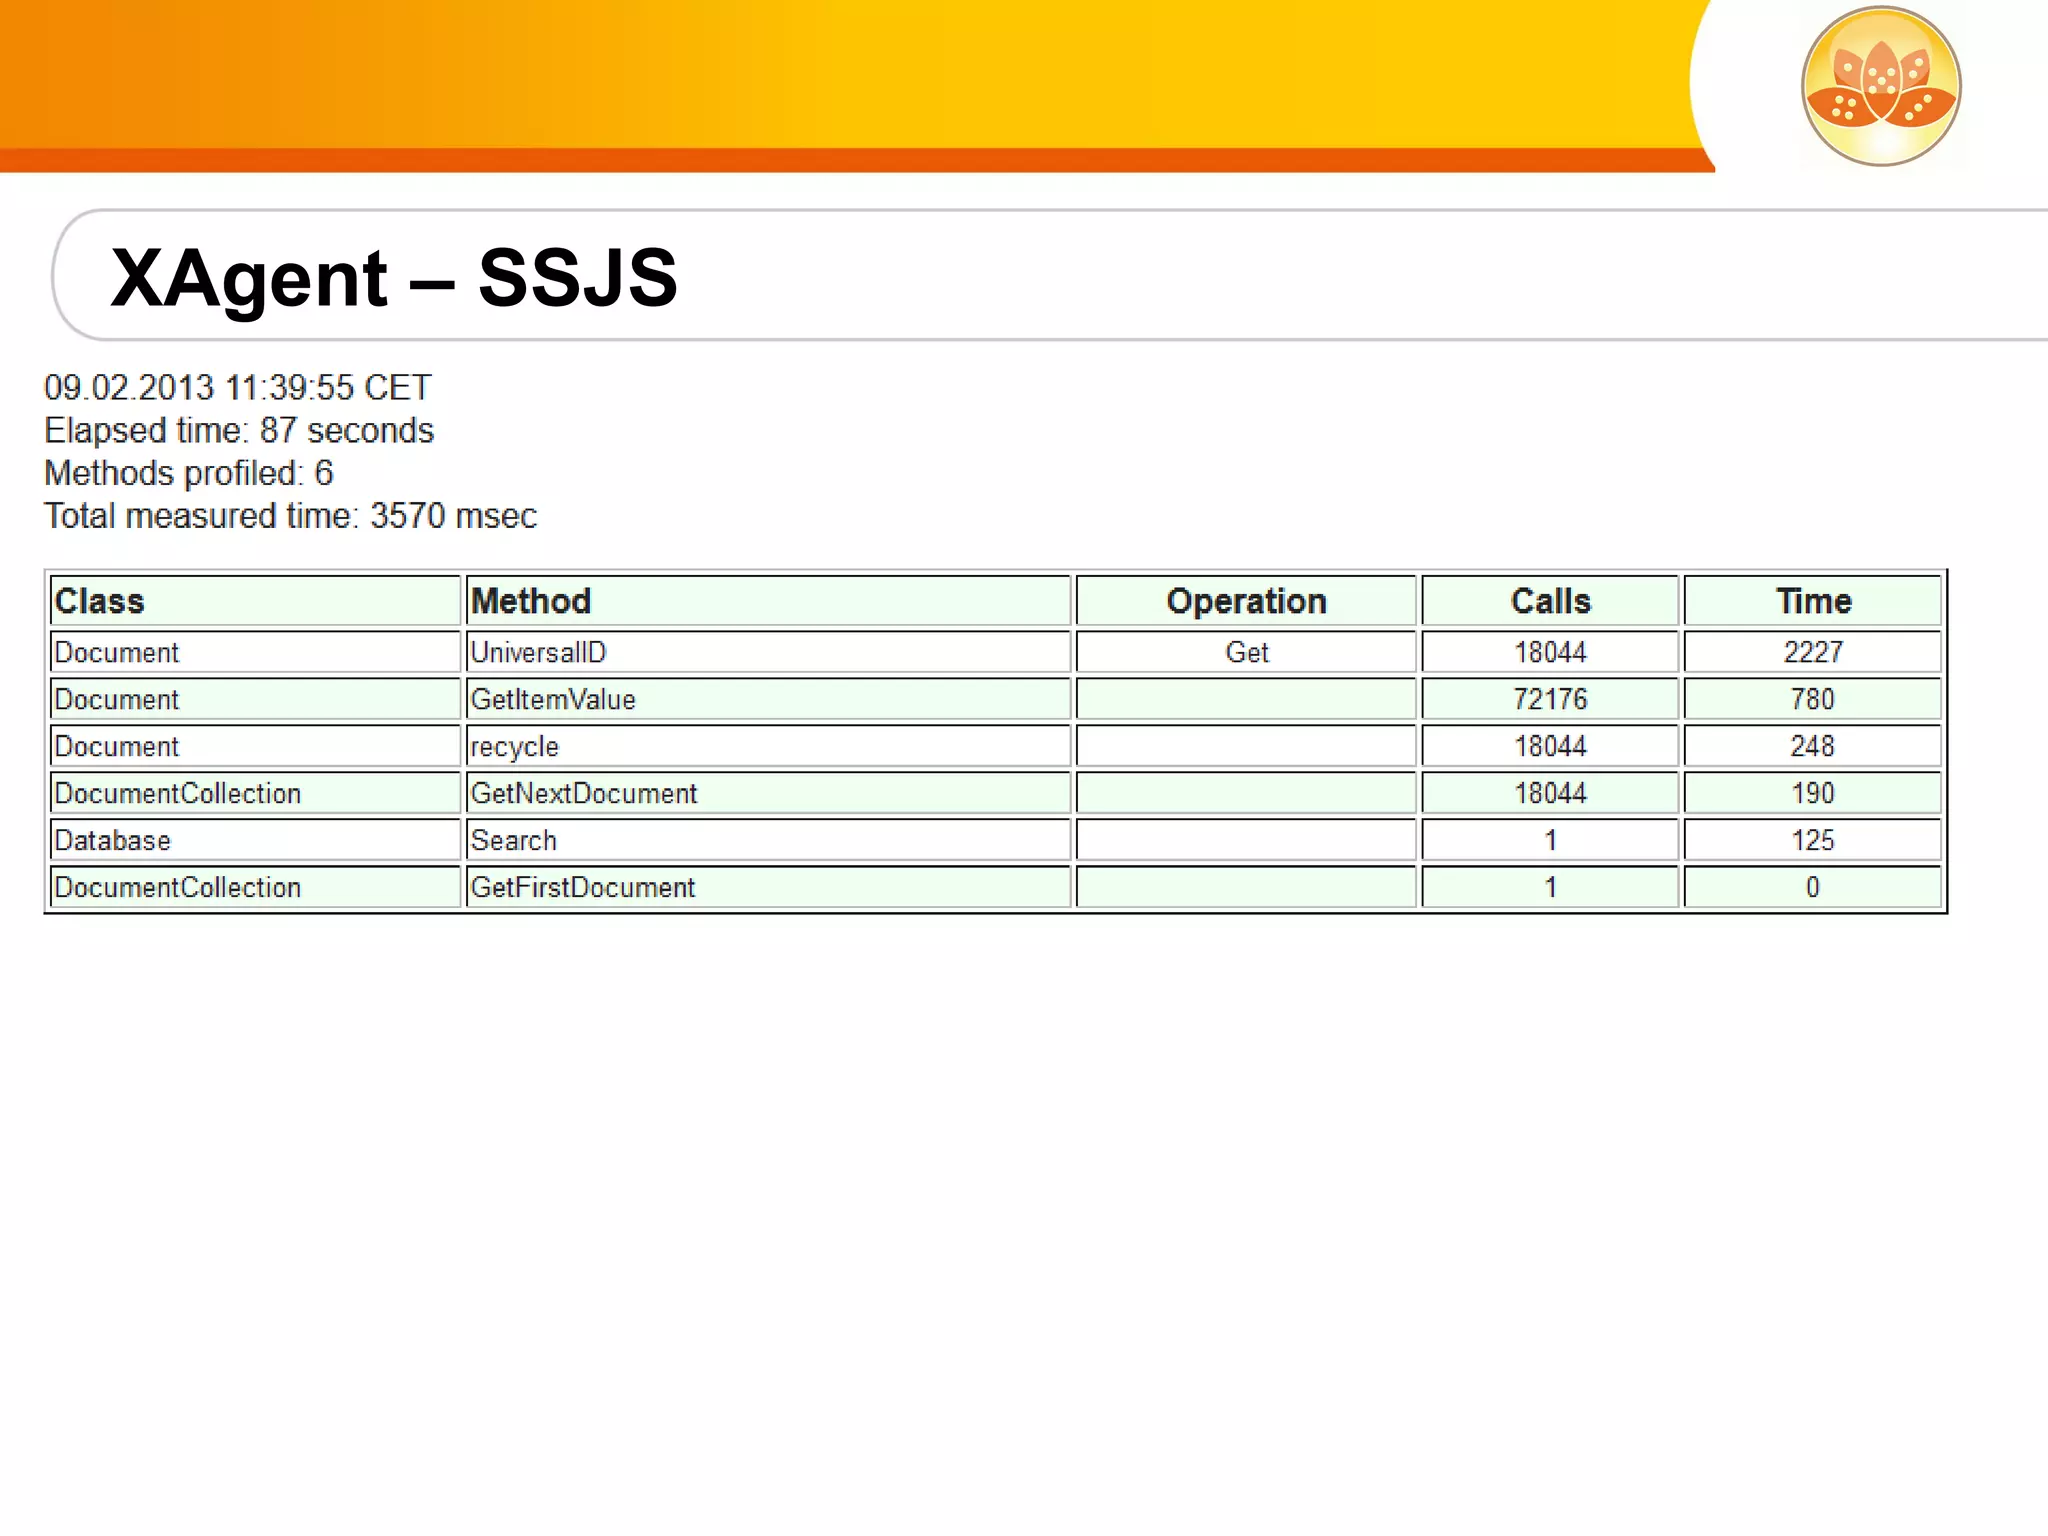
Task: Click the 'Method' column header
Action: (x=768, y=601)
